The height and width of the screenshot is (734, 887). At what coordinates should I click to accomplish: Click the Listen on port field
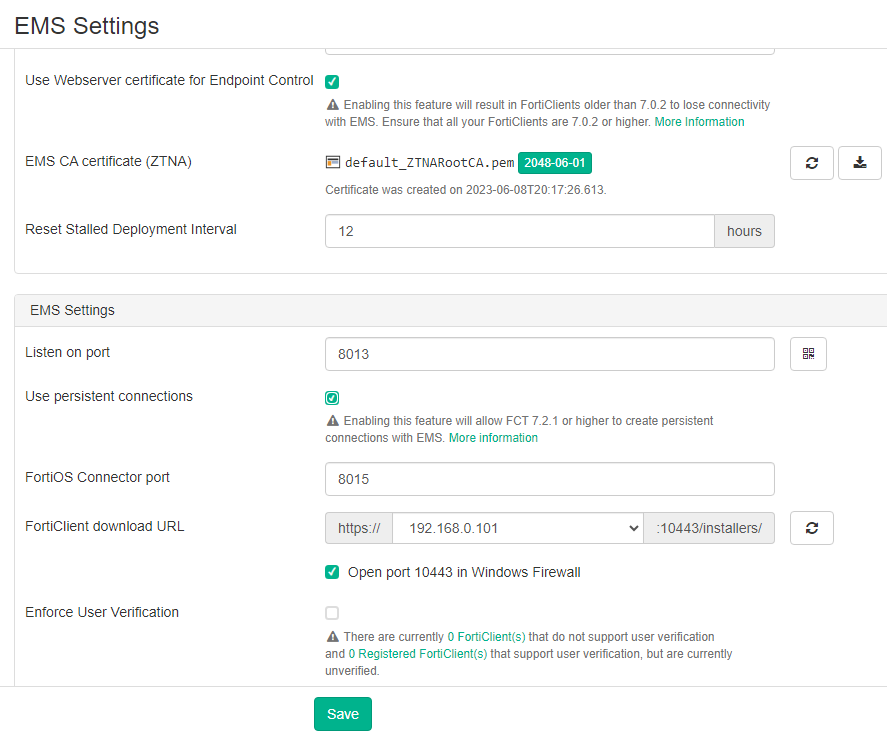click(x=549, y=353)
